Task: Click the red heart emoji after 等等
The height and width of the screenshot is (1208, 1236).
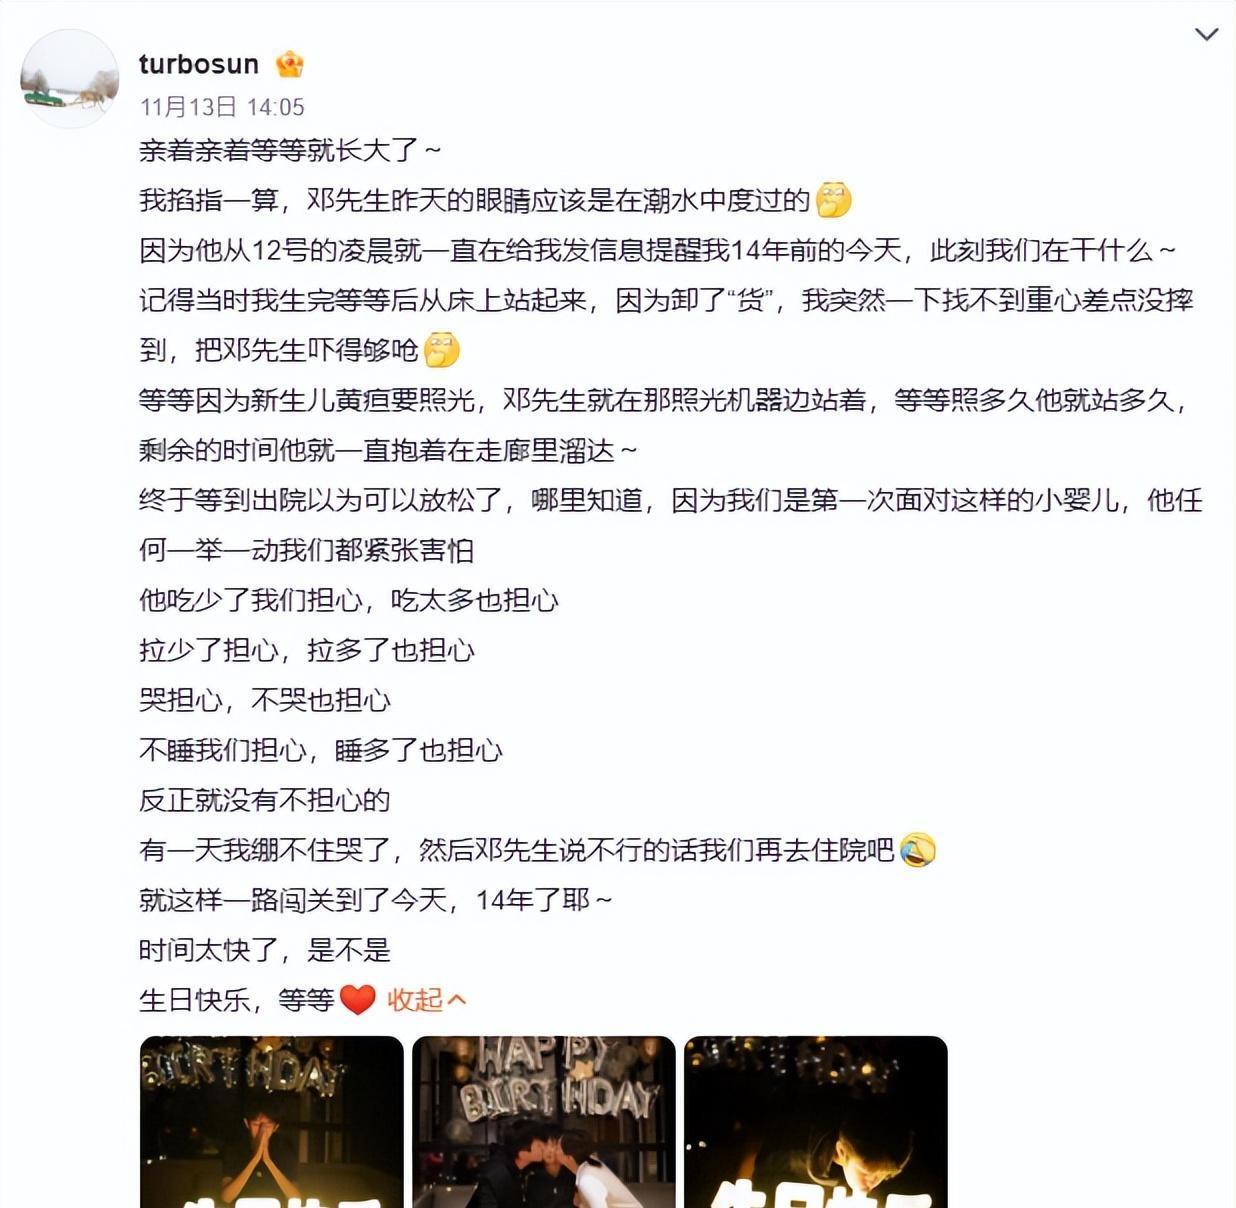Action: (x=357, y=999)
